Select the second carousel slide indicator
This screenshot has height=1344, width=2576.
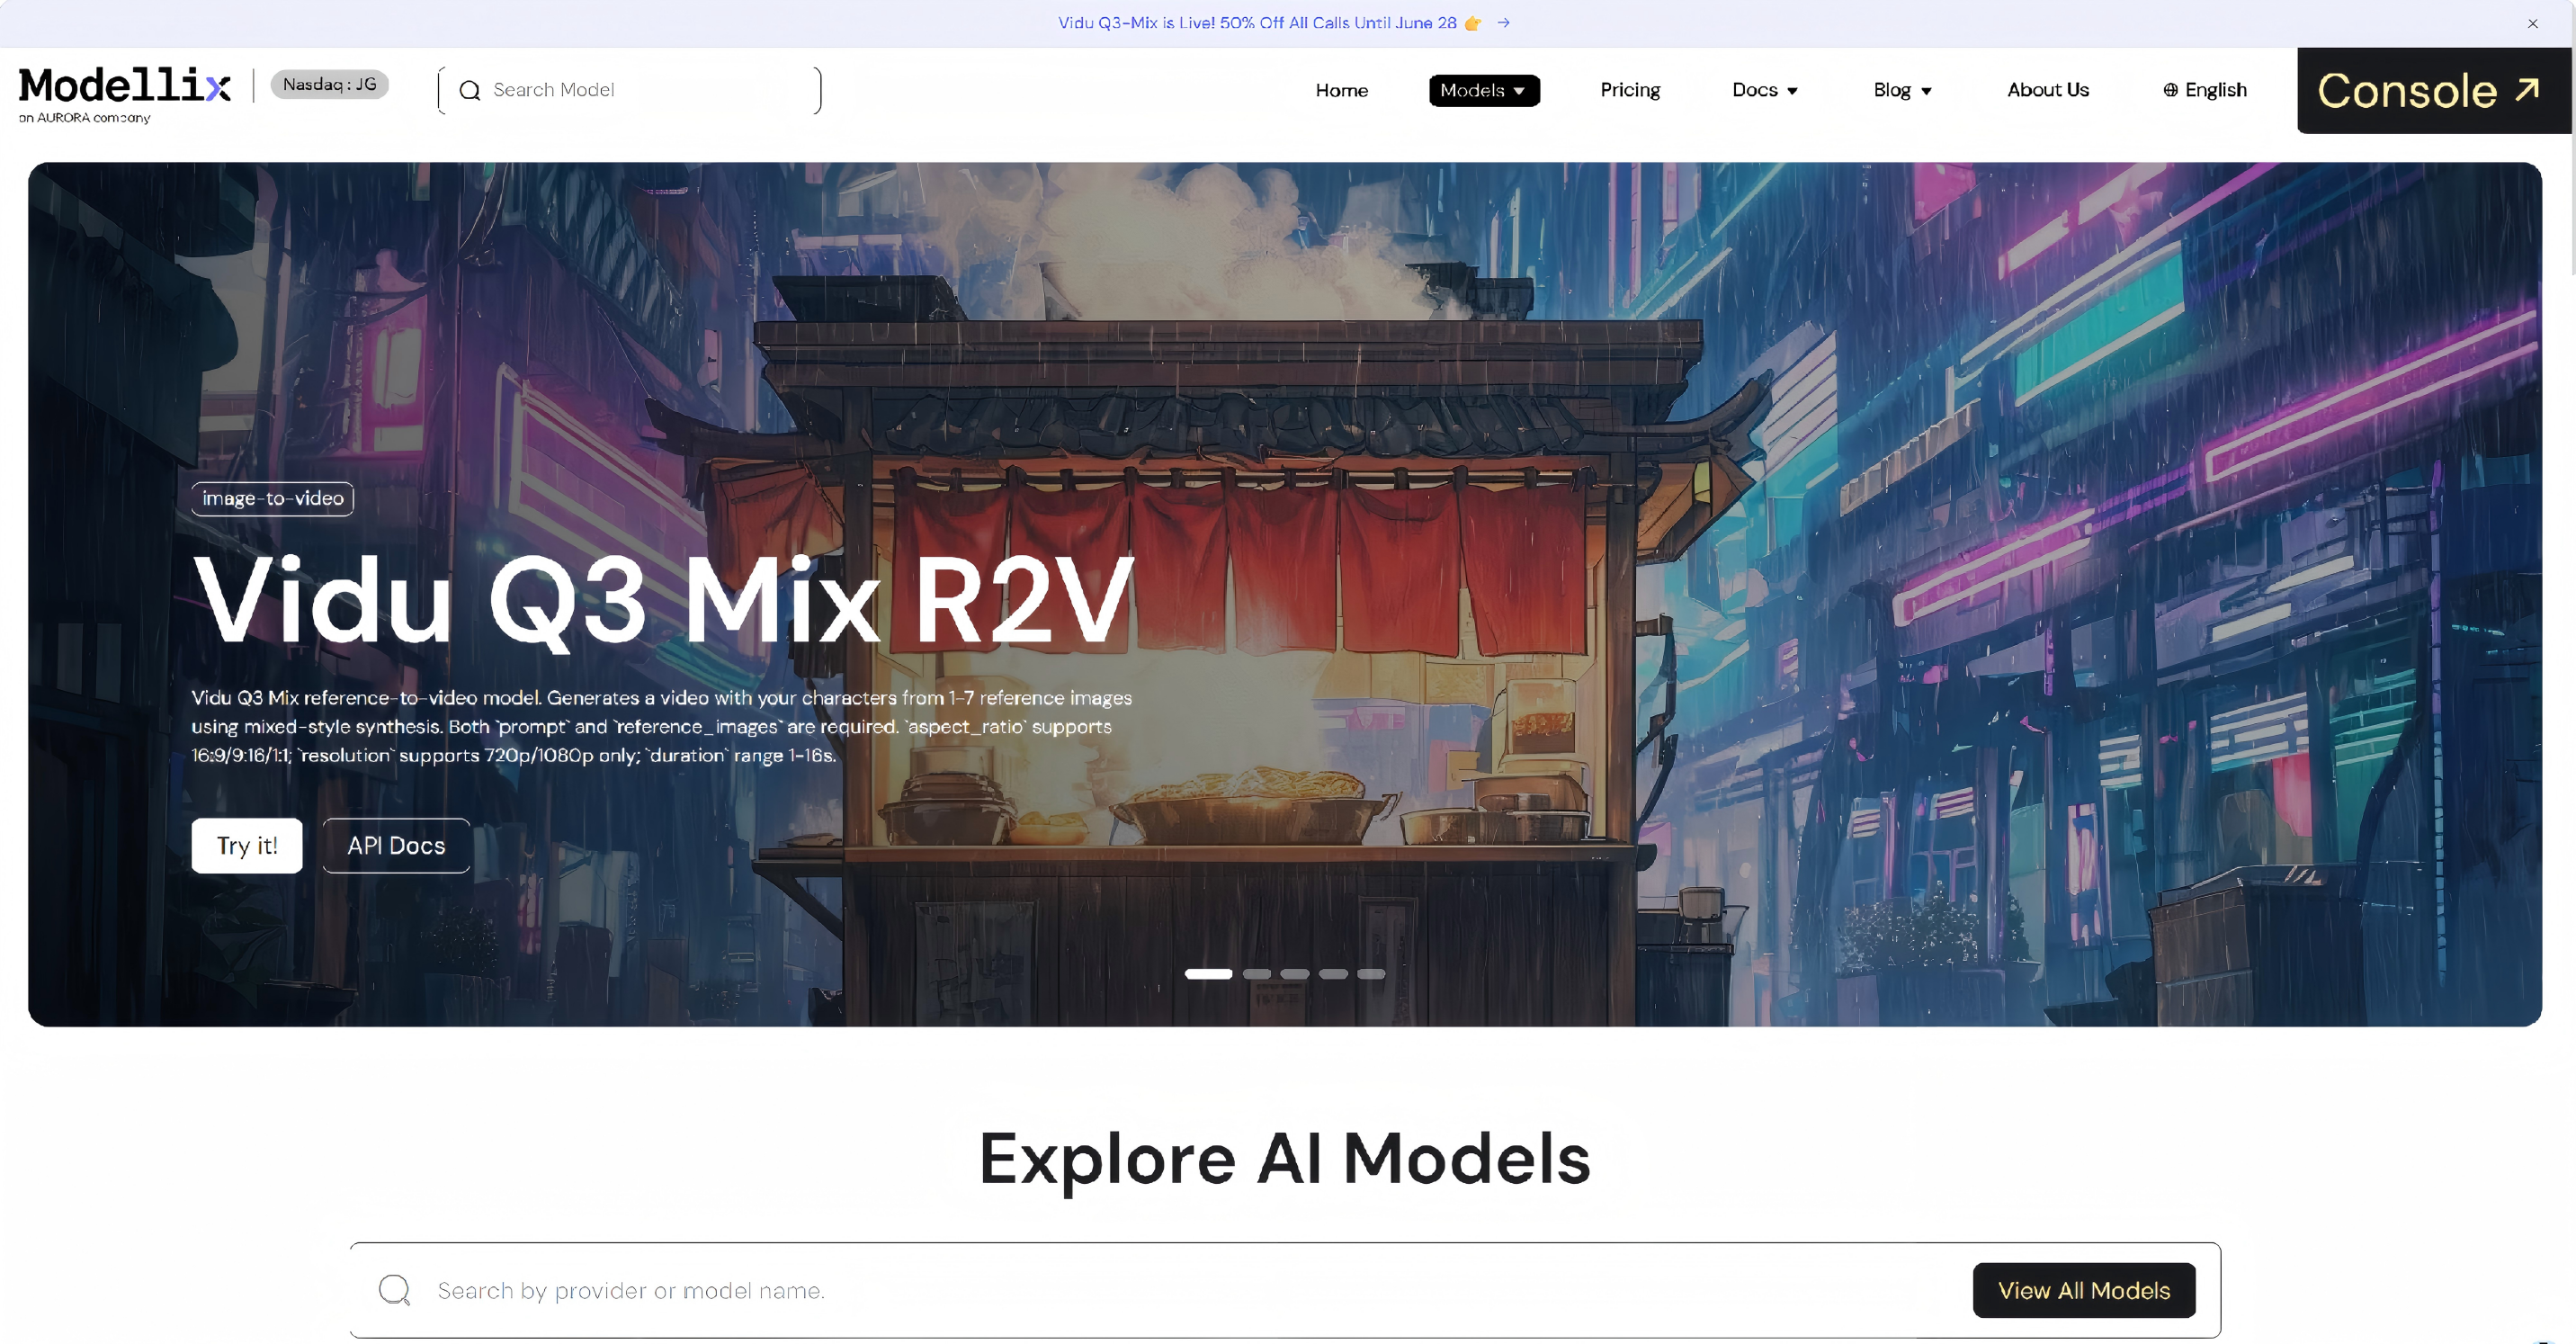(x=1257, y=974)
